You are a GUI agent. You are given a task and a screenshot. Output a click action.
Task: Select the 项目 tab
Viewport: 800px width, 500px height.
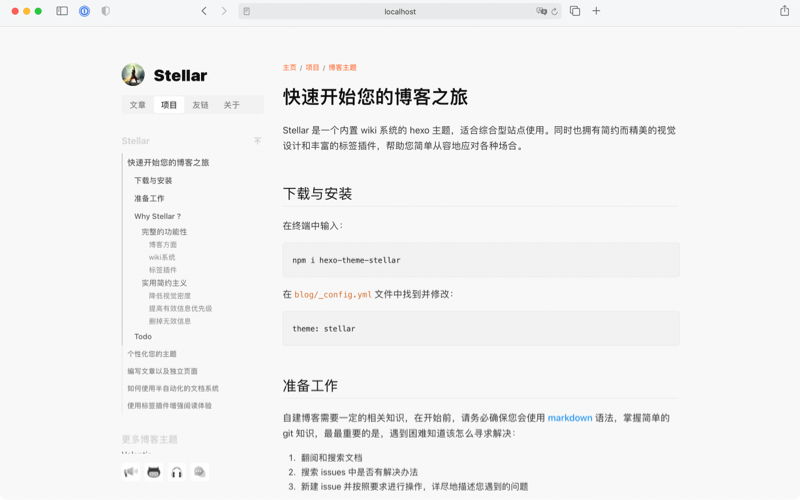tap(169, 105)
